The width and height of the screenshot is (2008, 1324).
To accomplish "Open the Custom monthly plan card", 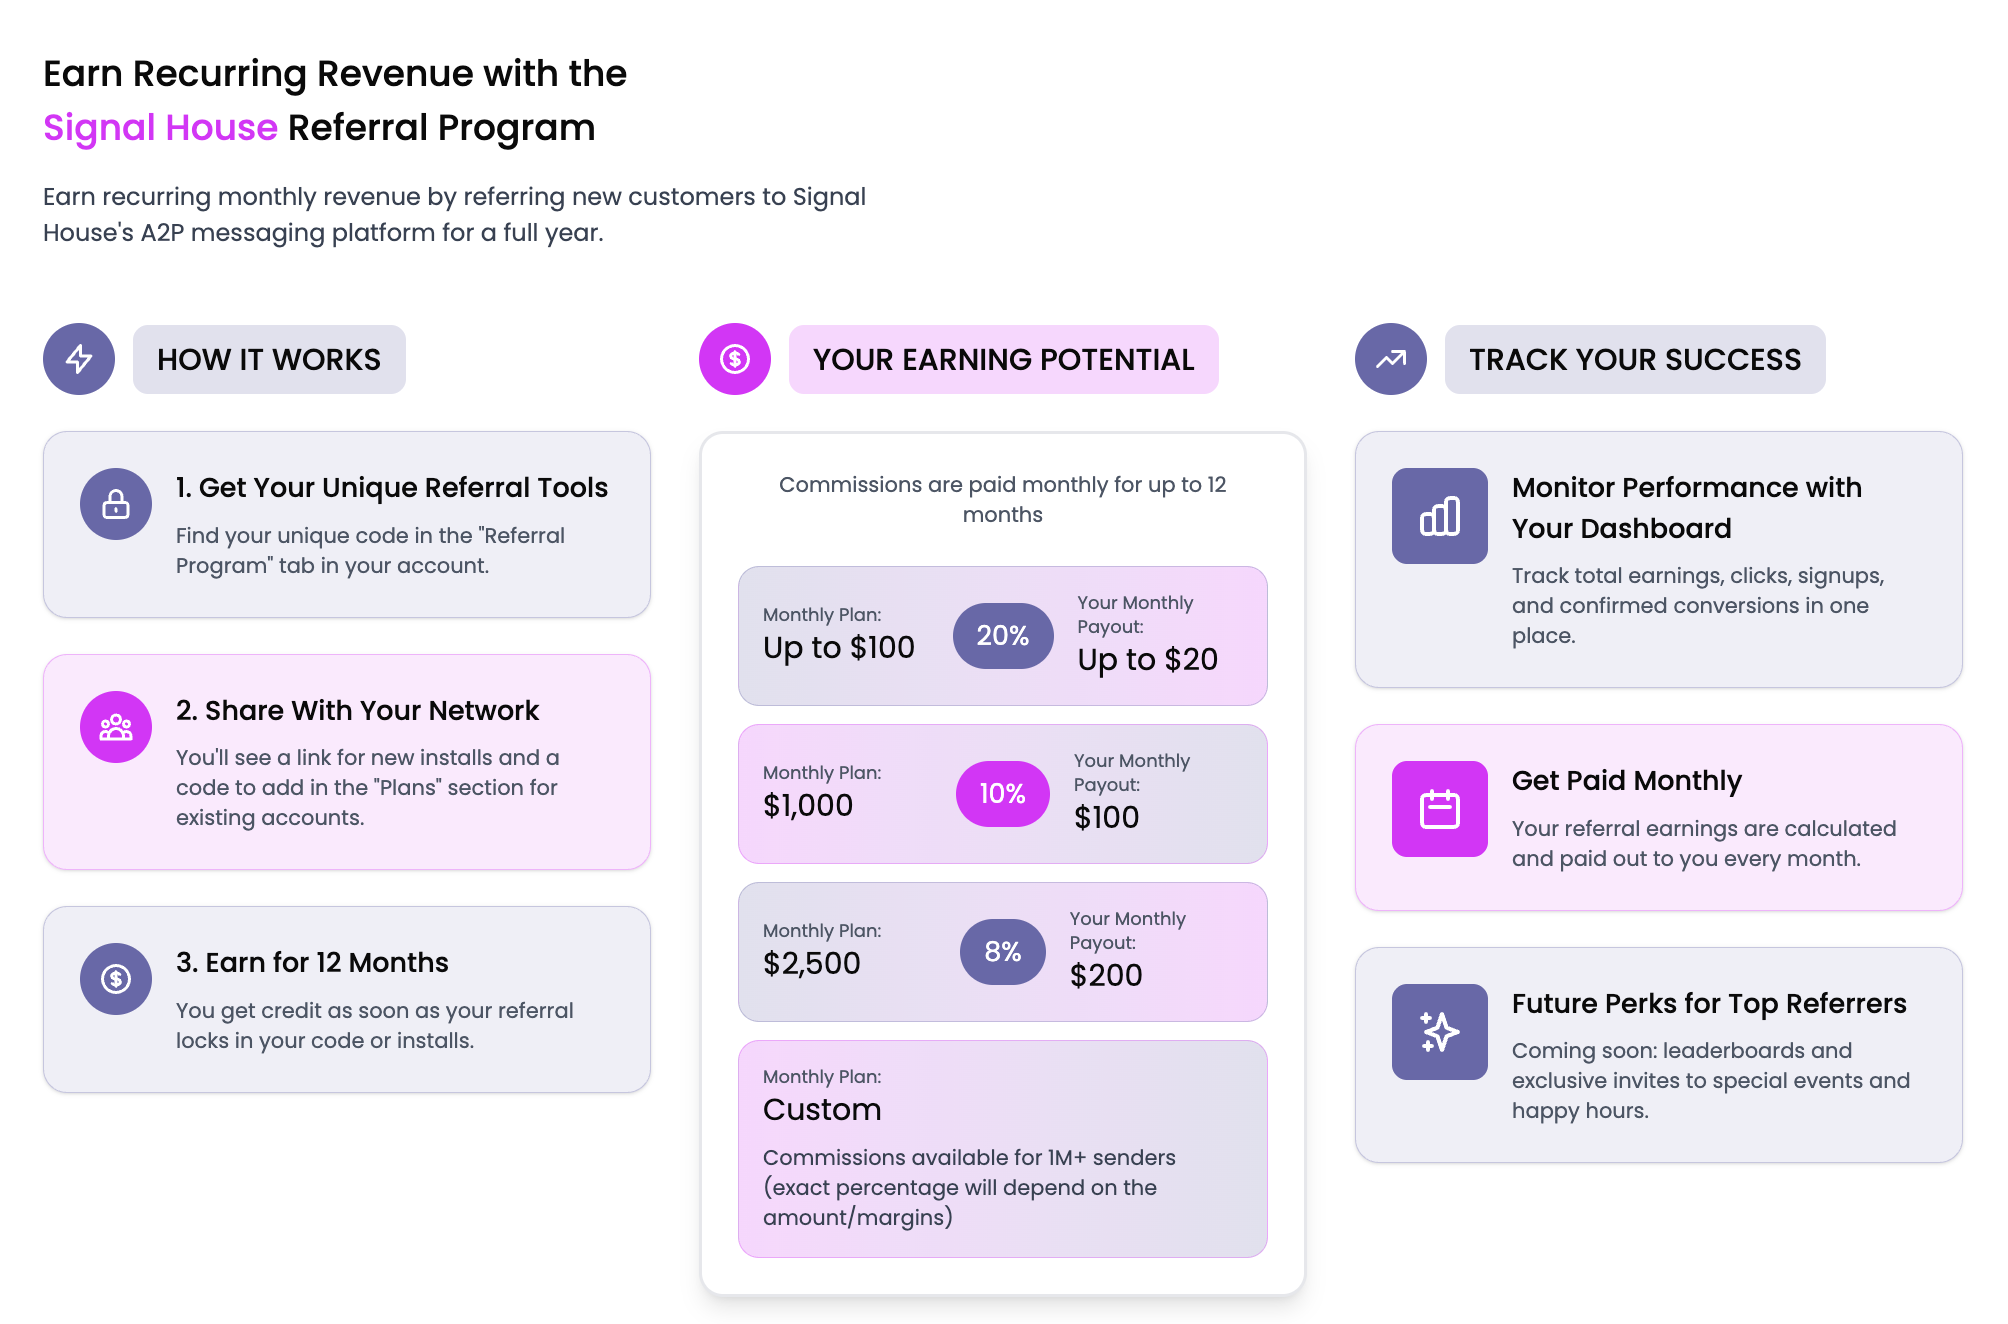I will (1002, 1148).
